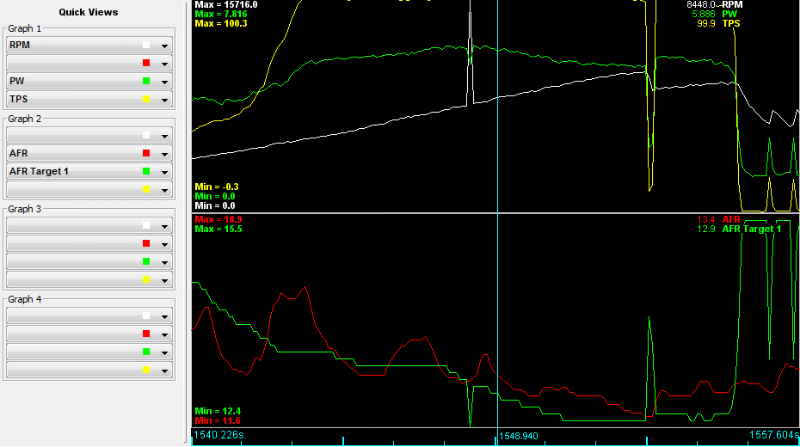Image resolution: width=800 pixels, height=447 pixels.
Task: Click the yellow color swatch beside TPS
Action: pyautogui.click(x=146, y=99)
